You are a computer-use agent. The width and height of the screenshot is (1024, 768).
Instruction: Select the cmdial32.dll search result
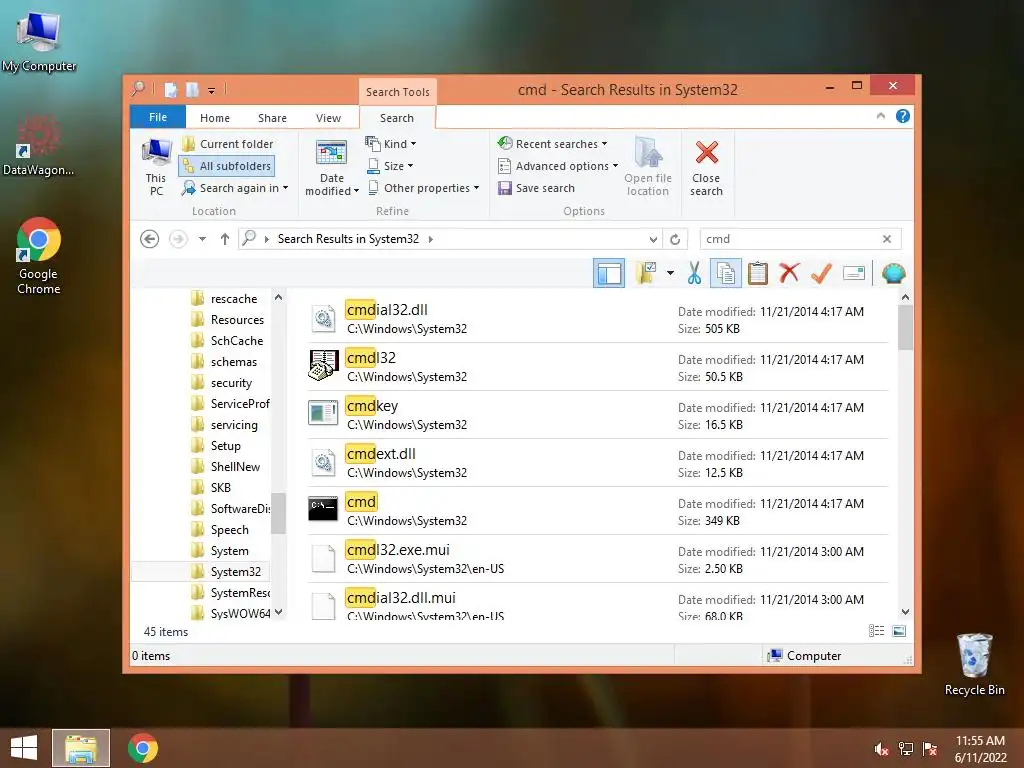coord(598,319)
